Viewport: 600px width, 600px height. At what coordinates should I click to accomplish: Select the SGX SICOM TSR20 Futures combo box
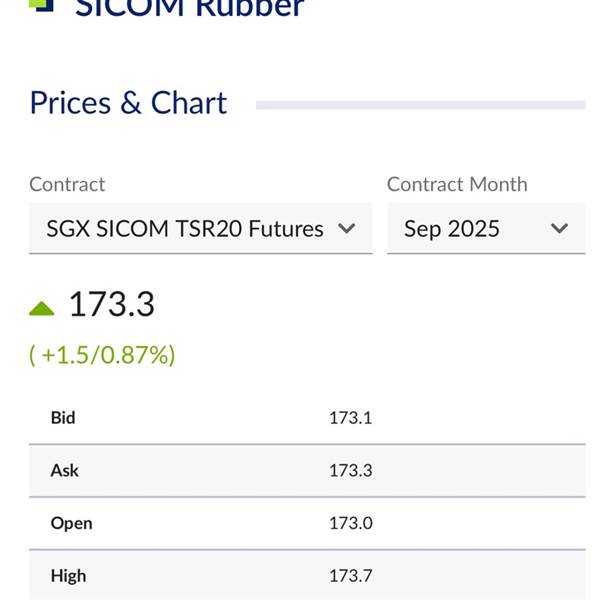(201, 228)
